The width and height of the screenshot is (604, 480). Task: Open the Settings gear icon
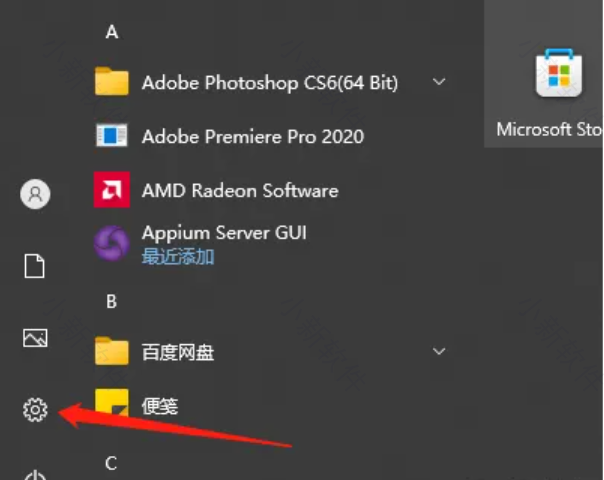click(x=35, y=409)
